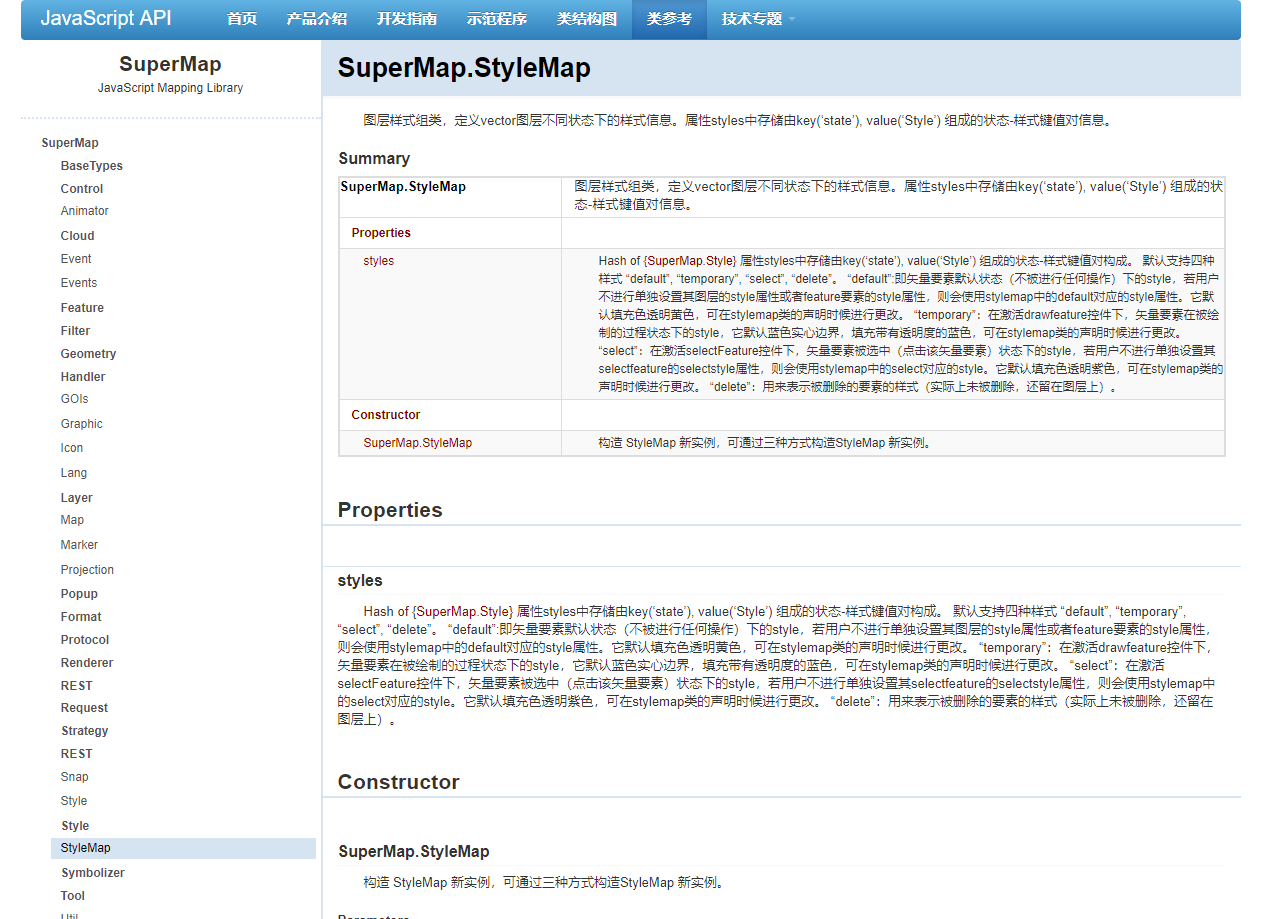Expand the Renderer category

(x=87, y=663)
